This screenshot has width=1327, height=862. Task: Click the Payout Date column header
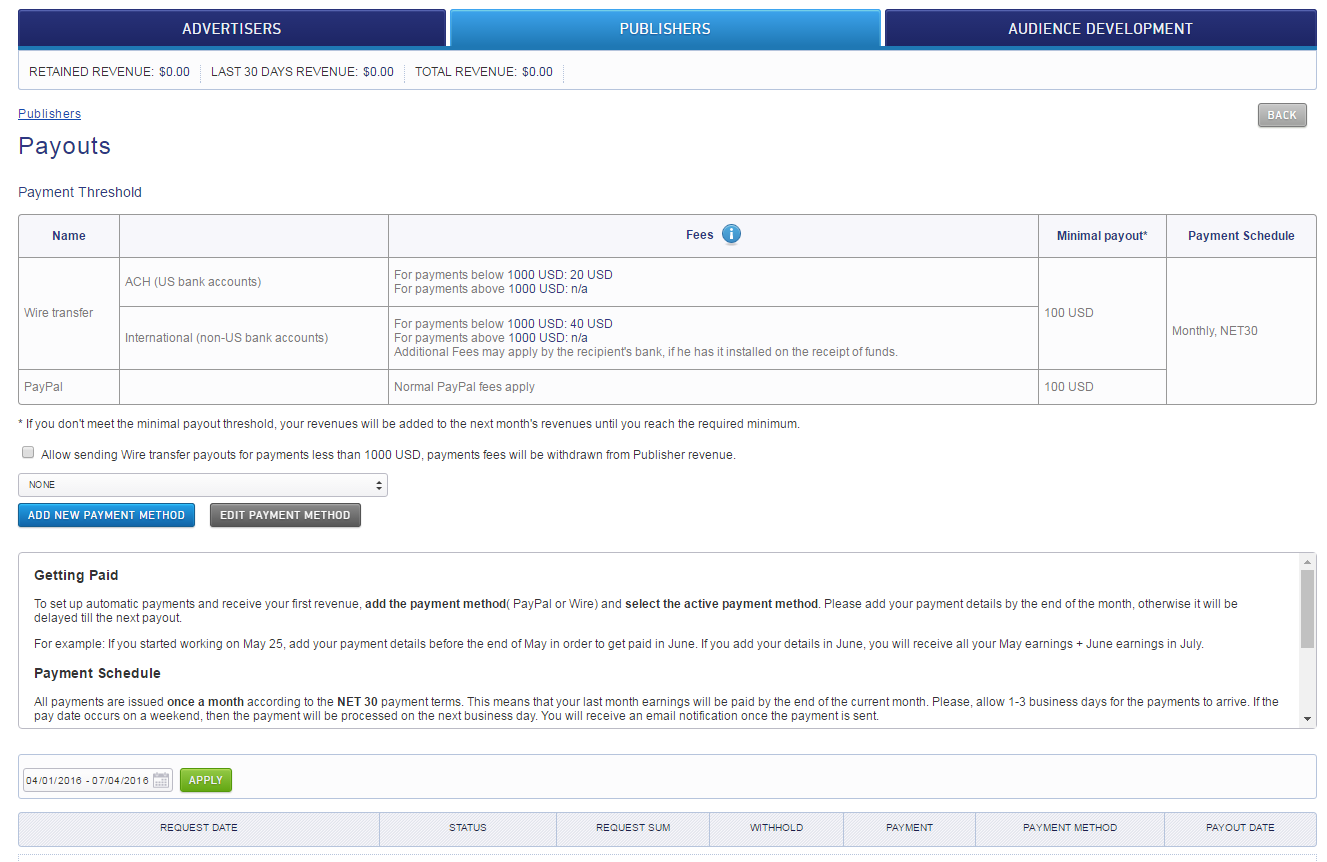[1240, 828]
